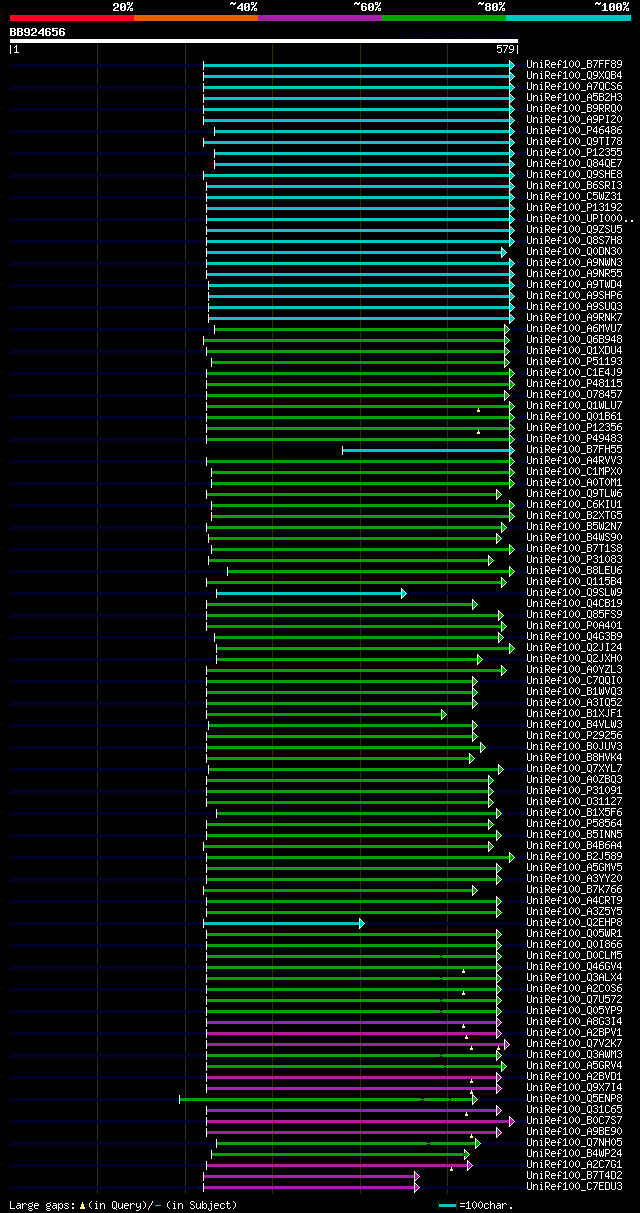Select the query name BB924656
This screenshot has height=1213, width=640.
click(38, 32)
